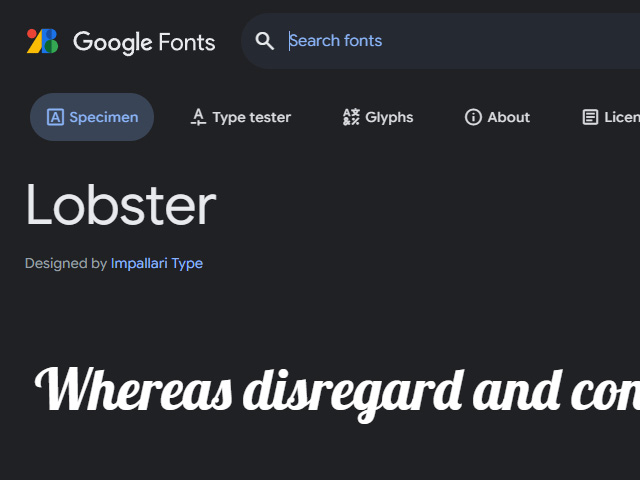Open the Glyphs tab

click(x=389, y=117)
